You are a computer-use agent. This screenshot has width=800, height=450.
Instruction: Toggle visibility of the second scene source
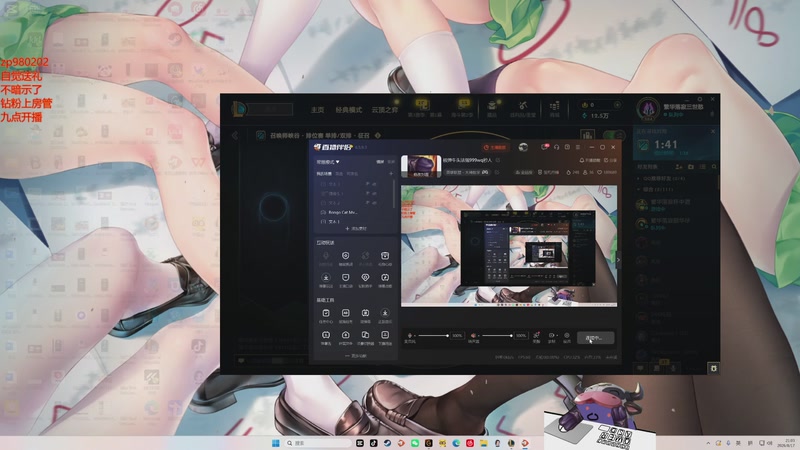coord(374,193)
